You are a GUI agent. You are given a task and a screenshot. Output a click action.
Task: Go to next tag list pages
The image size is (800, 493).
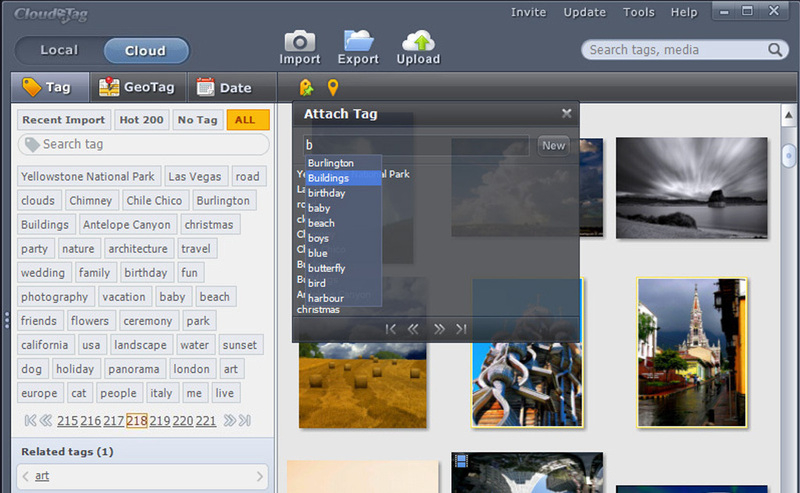(230, 421)
